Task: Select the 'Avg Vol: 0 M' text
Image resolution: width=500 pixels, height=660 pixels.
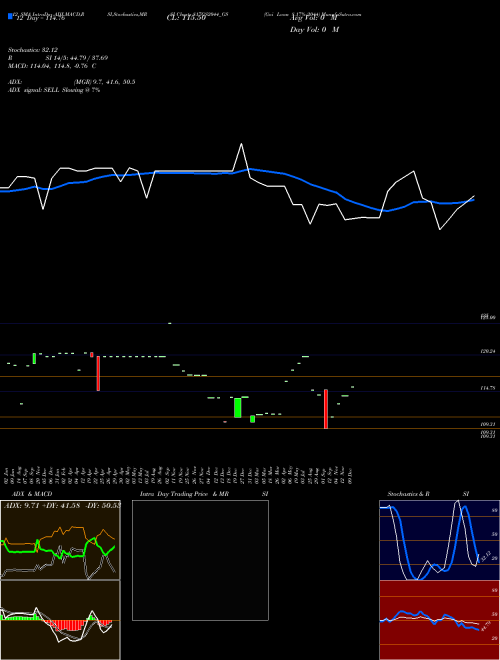Action: pos(314,18)
